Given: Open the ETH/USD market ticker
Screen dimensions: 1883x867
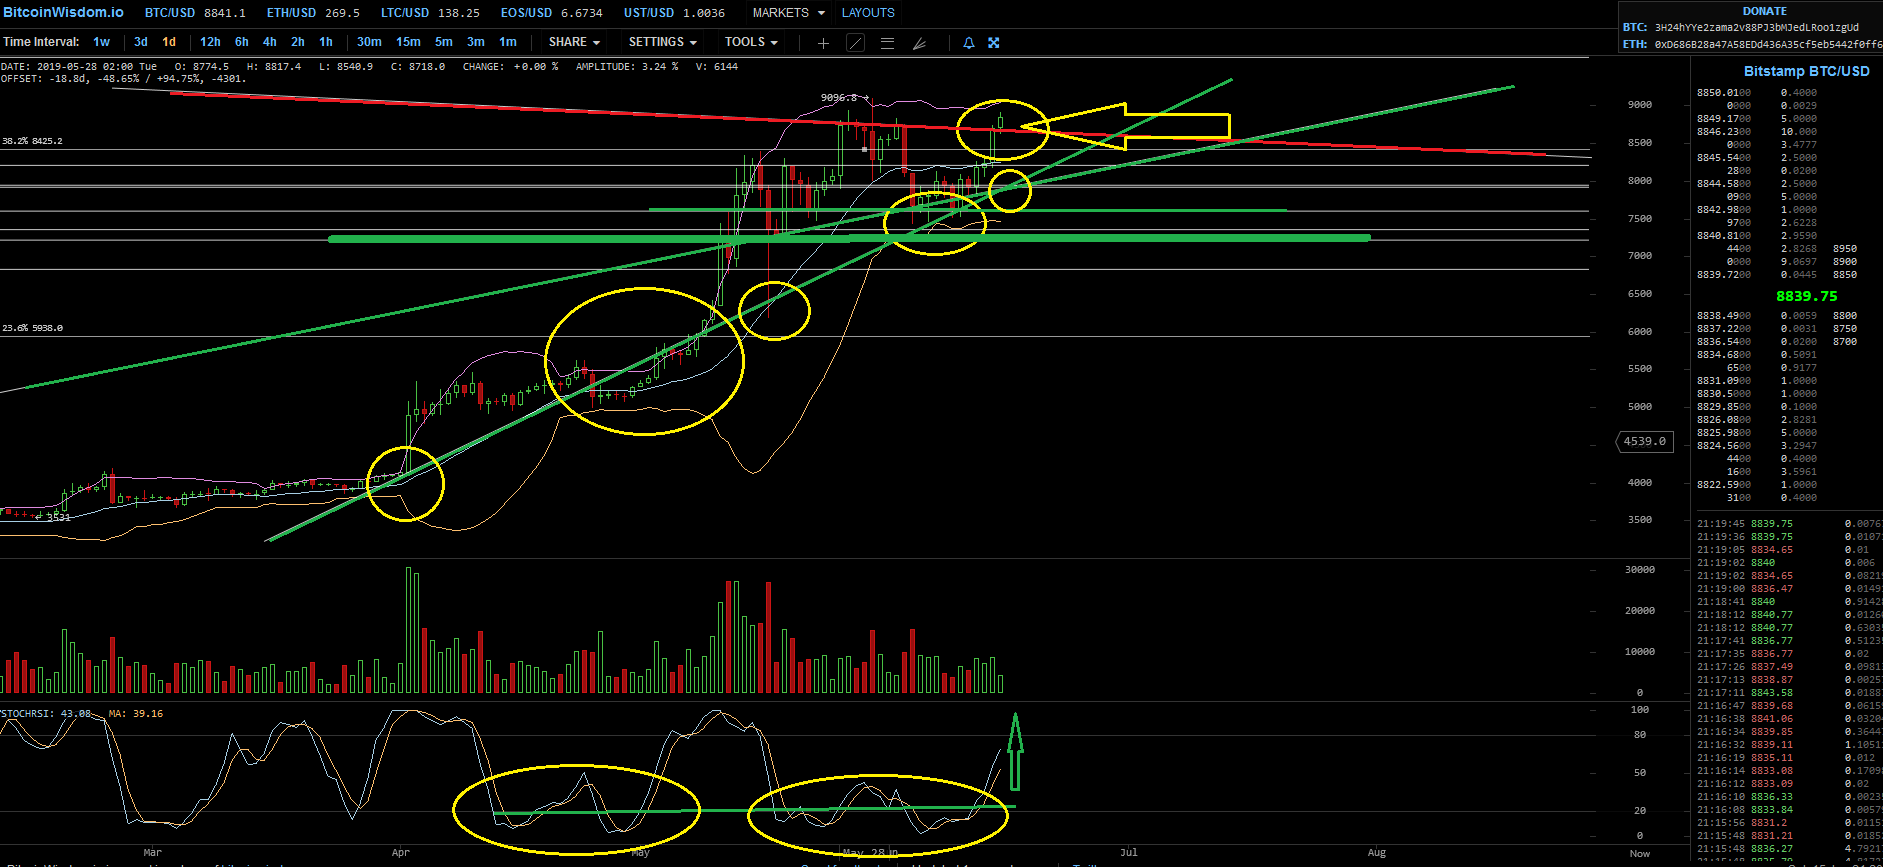Looking at the screenshot, I should tap(313, 13).
